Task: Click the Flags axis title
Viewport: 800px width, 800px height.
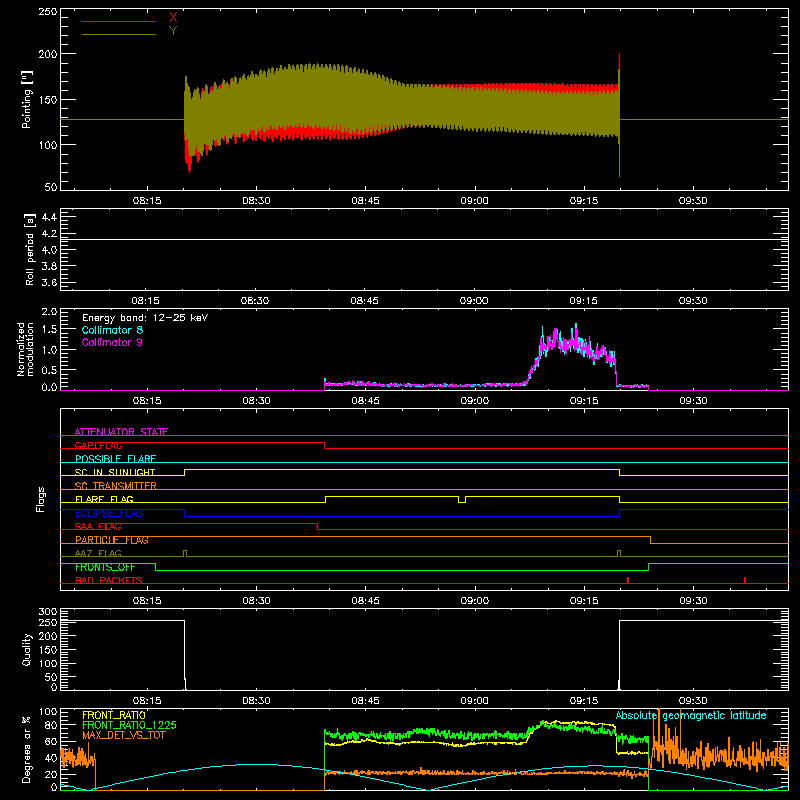Action: pos(41,499)
